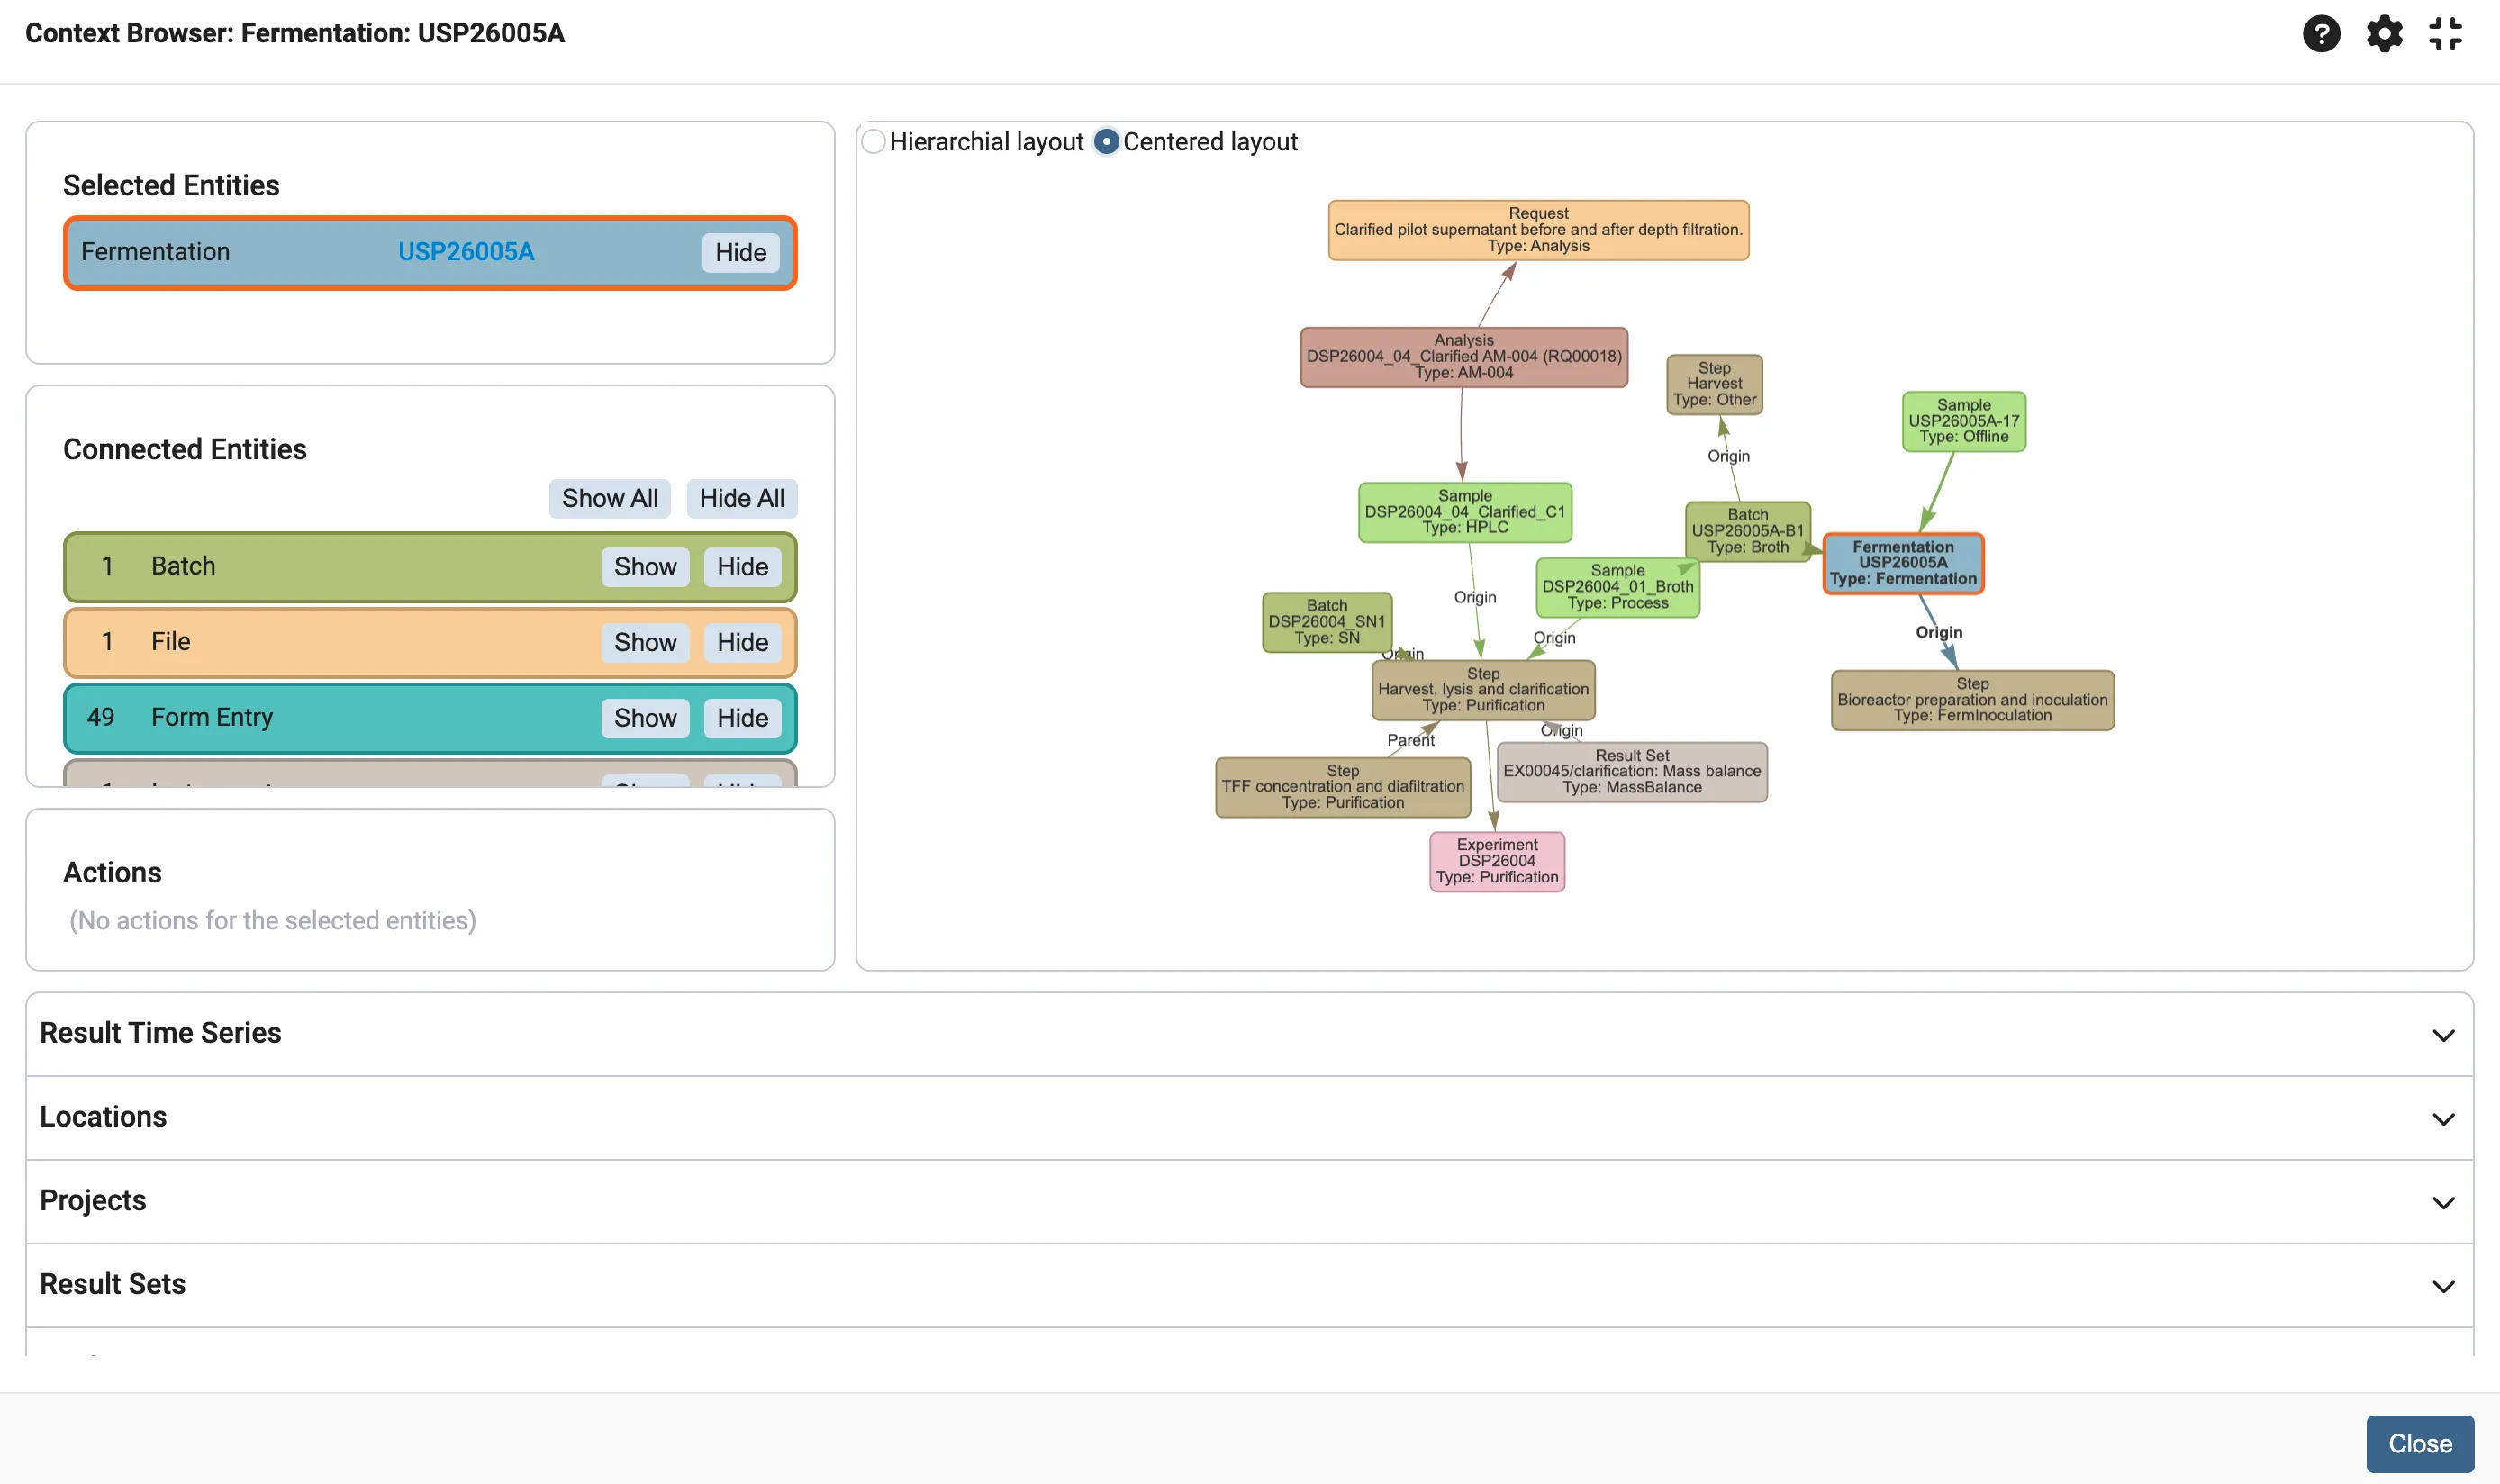
Task: Open the USP26005A link
Action: click(466, 252)
